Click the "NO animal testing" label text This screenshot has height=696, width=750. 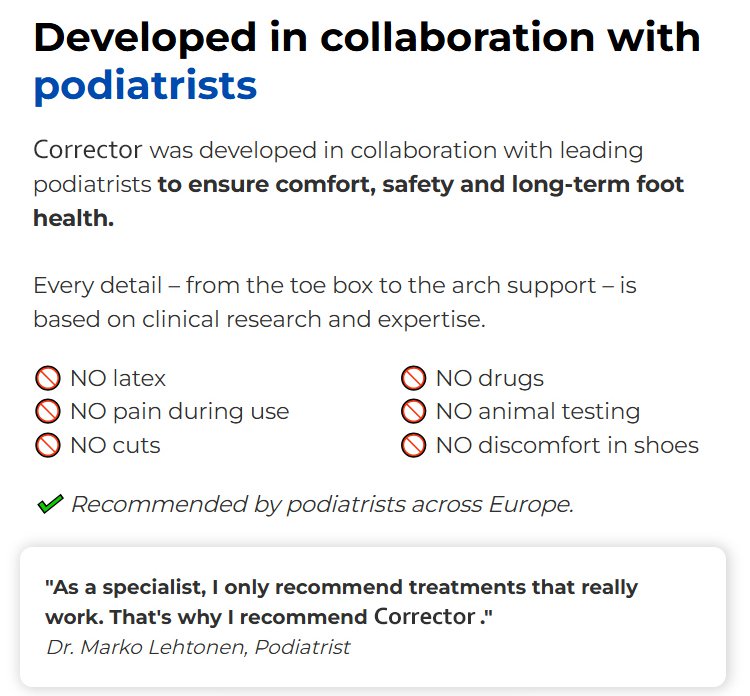pyautogui.click(x=538, y=412)
